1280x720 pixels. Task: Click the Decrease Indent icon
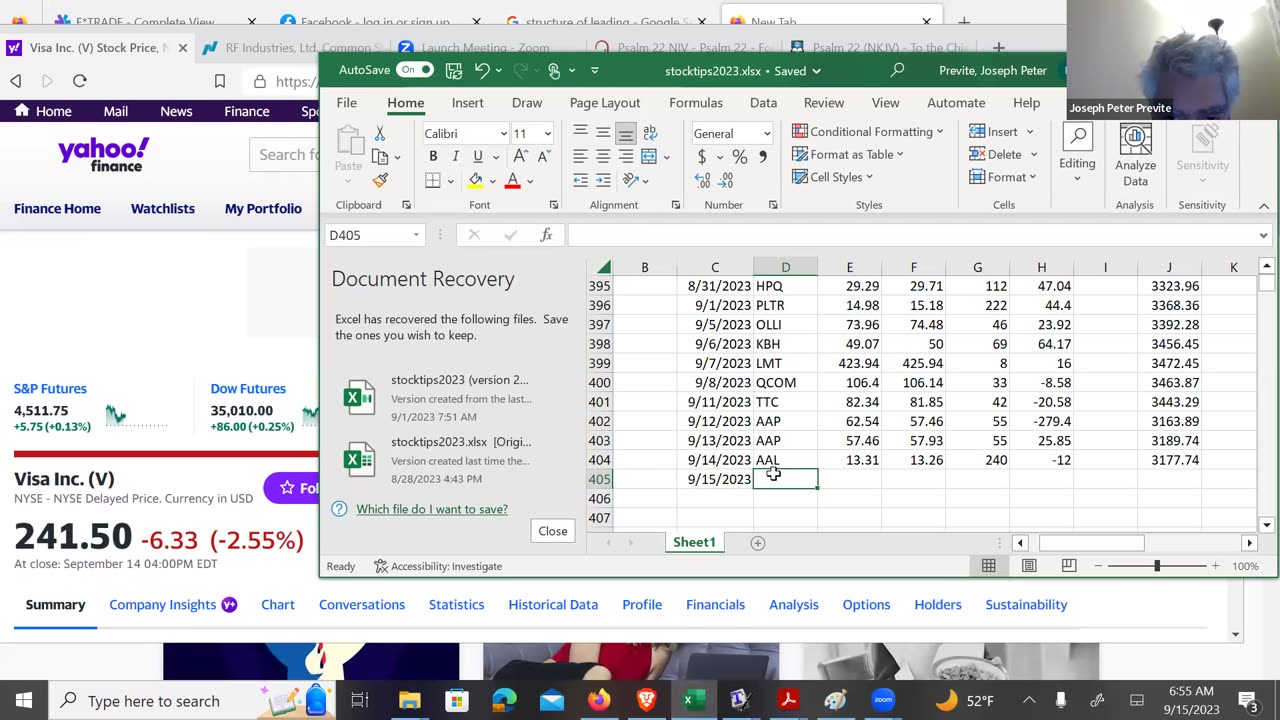(x=580, y=180)
